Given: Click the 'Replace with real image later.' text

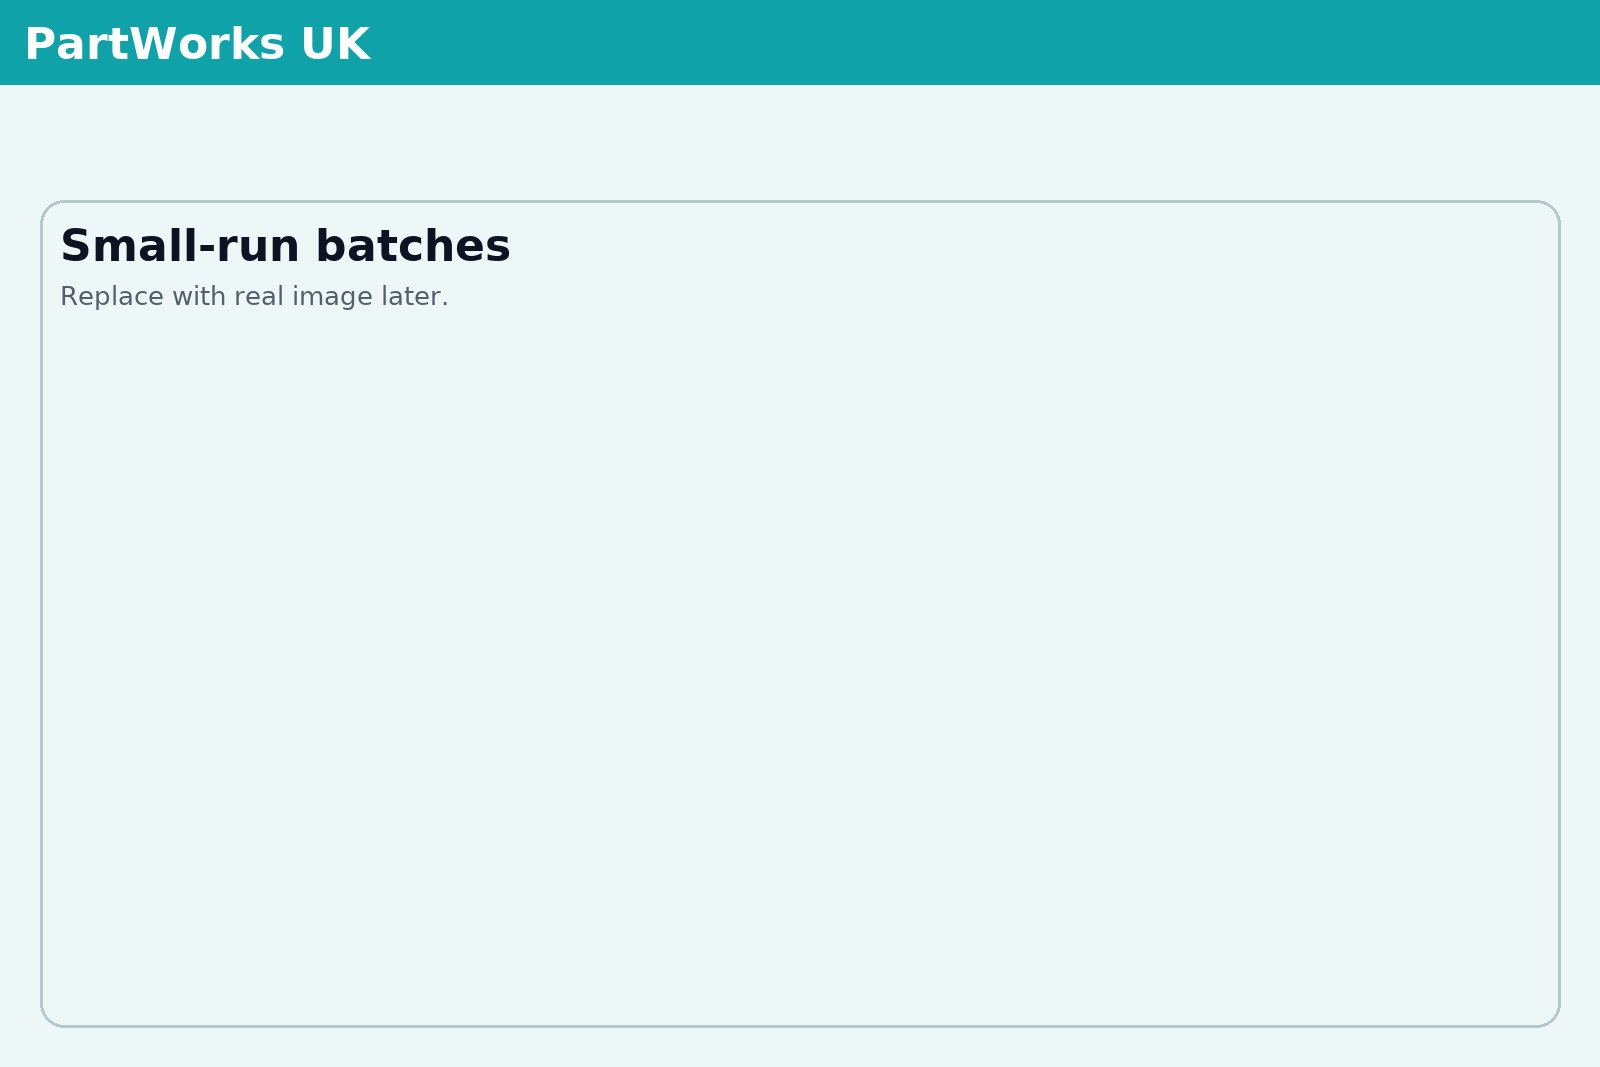Looking at the screenshot, I should coord(254,297).
